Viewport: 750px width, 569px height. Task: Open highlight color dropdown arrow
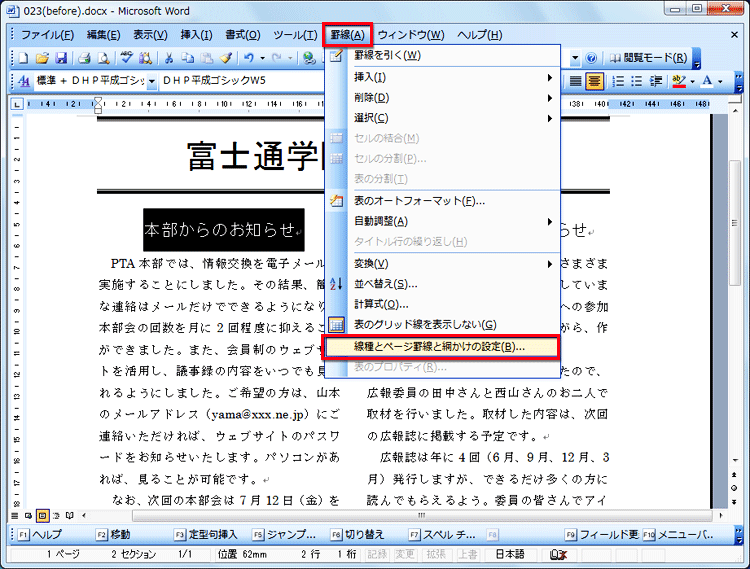click(x=692, y=82)
